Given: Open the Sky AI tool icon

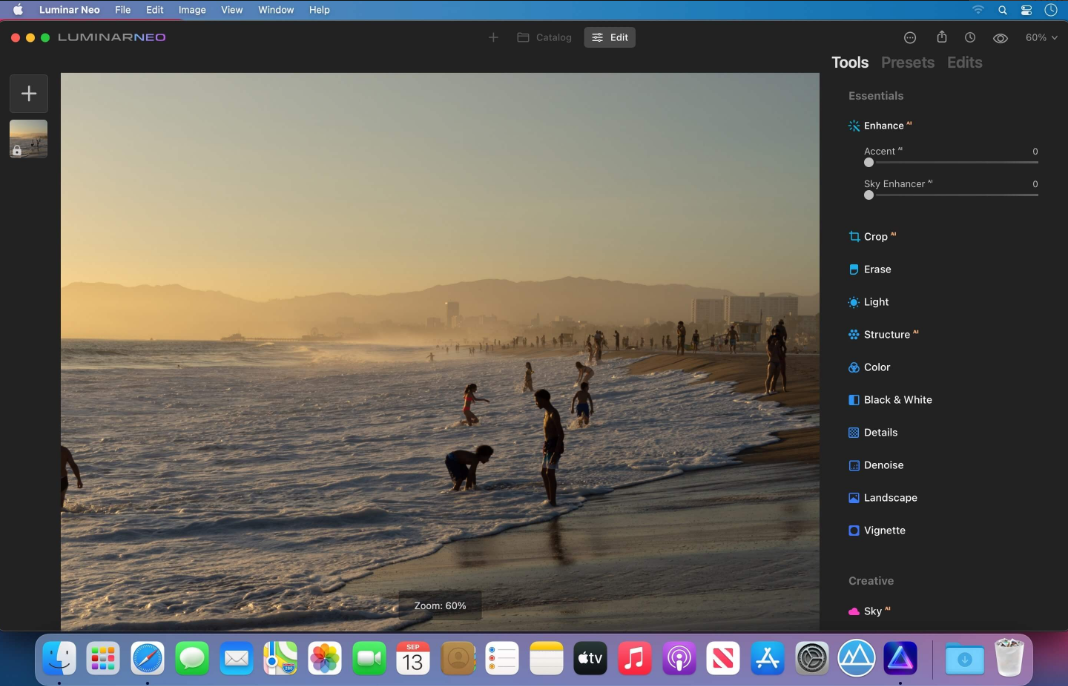Looking at the screenshot, I should pyautogui.click(x=853, y=612).
